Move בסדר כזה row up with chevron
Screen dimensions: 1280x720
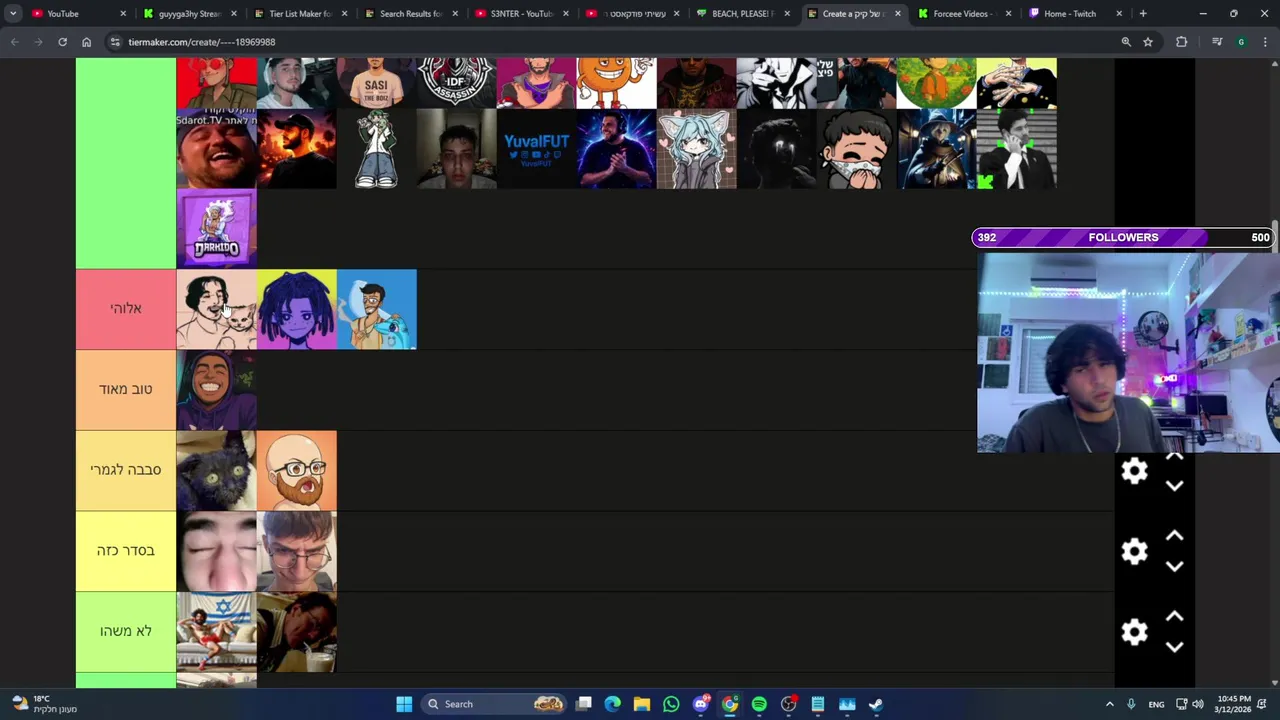tap(1175, 537)
